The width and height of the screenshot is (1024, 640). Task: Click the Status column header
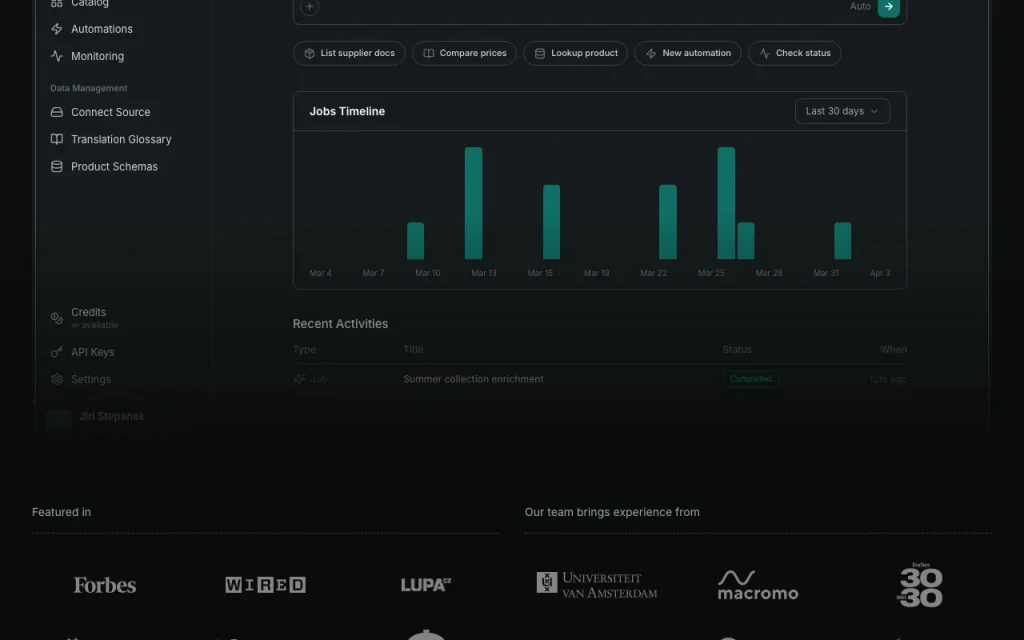point(737,349)
